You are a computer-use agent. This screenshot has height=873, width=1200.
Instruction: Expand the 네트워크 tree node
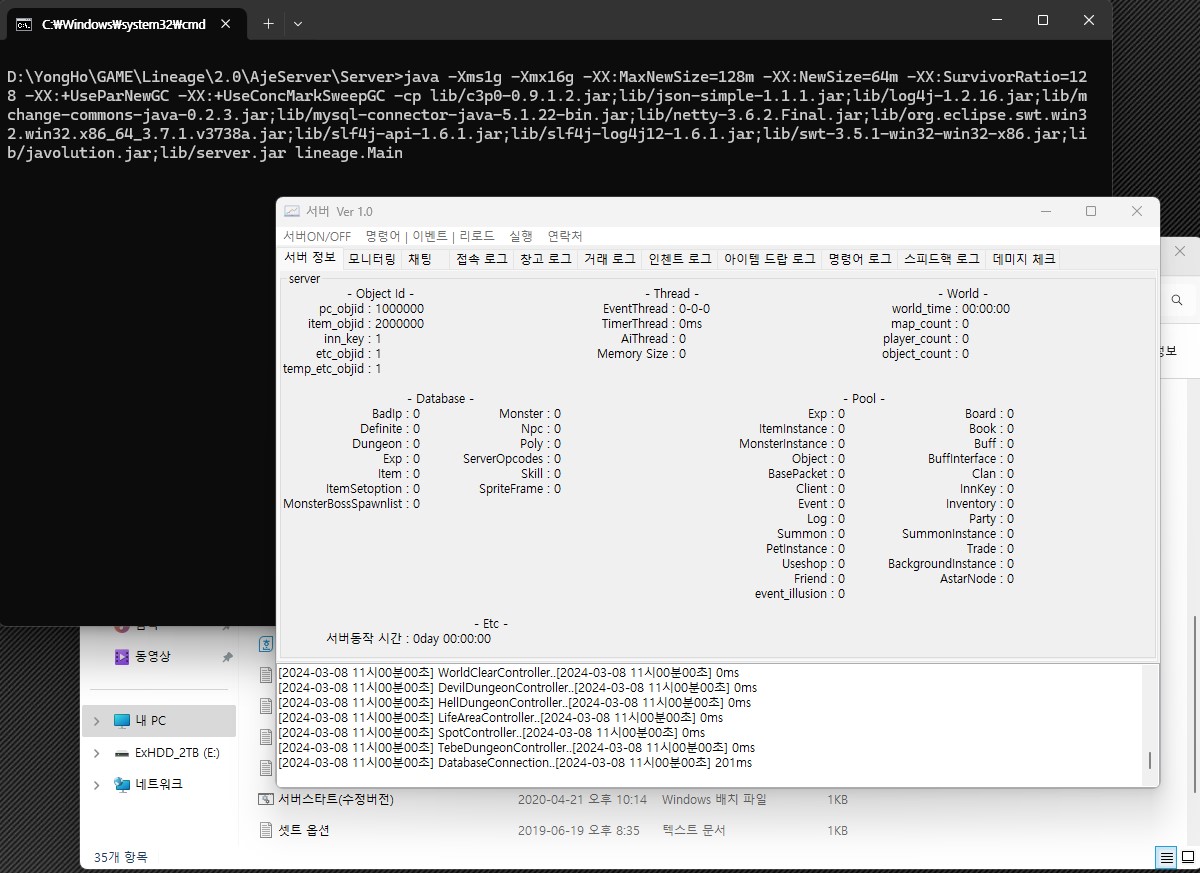tap(96, 784)
